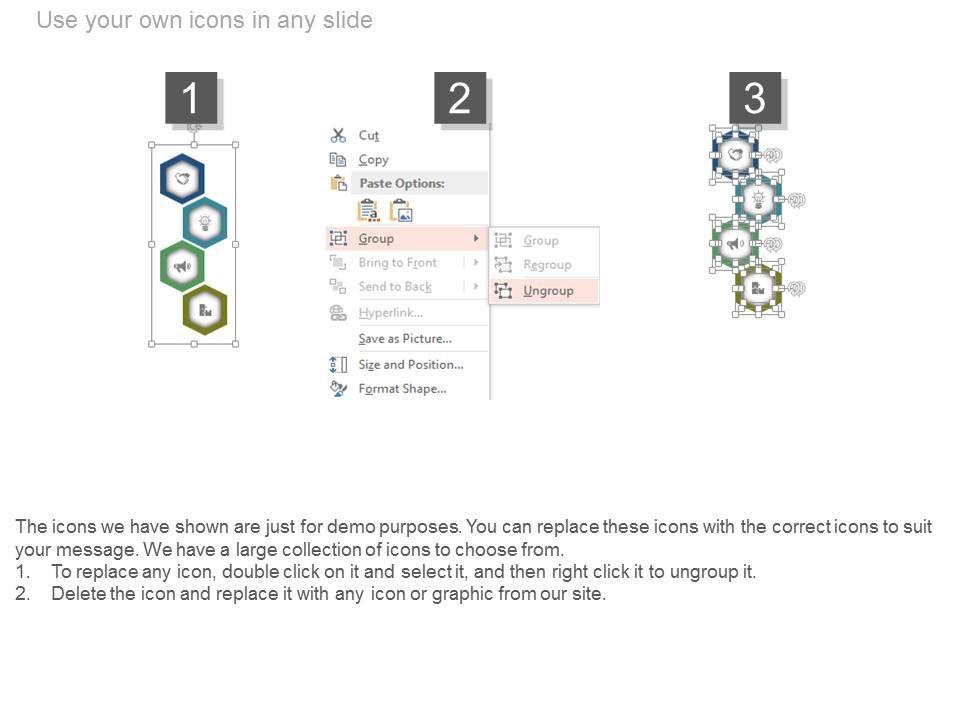Screen dimensions: 960x720
Task: Click the Ungroup icon in the submenu
Action: coord(503,291)
